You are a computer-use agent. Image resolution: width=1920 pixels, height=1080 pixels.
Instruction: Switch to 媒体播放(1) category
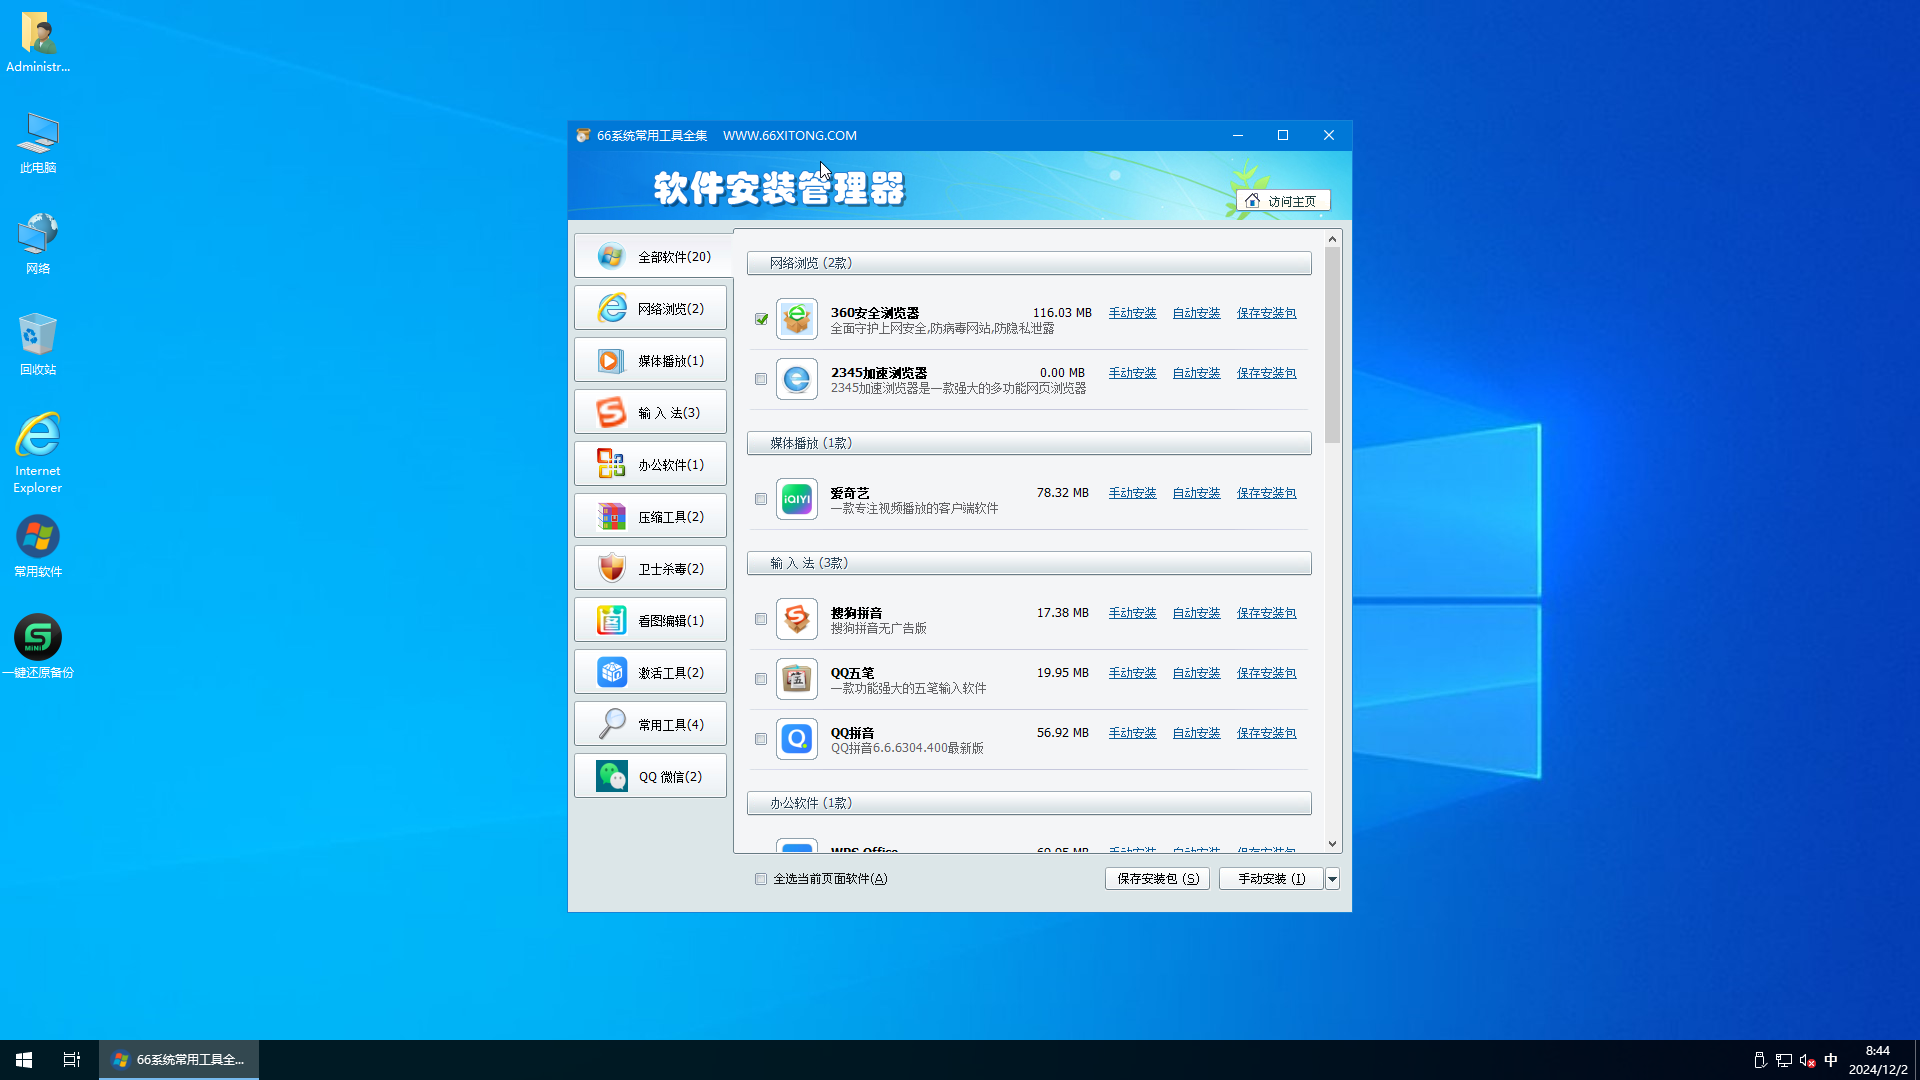[650, 360]
